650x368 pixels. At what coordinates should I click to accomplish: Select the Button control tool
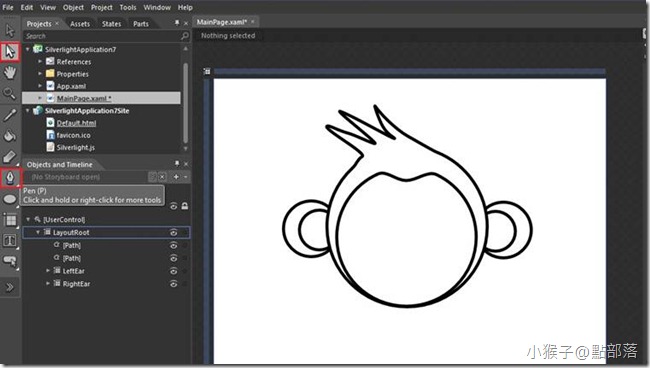pyautogui.click(x=10, y=261)
